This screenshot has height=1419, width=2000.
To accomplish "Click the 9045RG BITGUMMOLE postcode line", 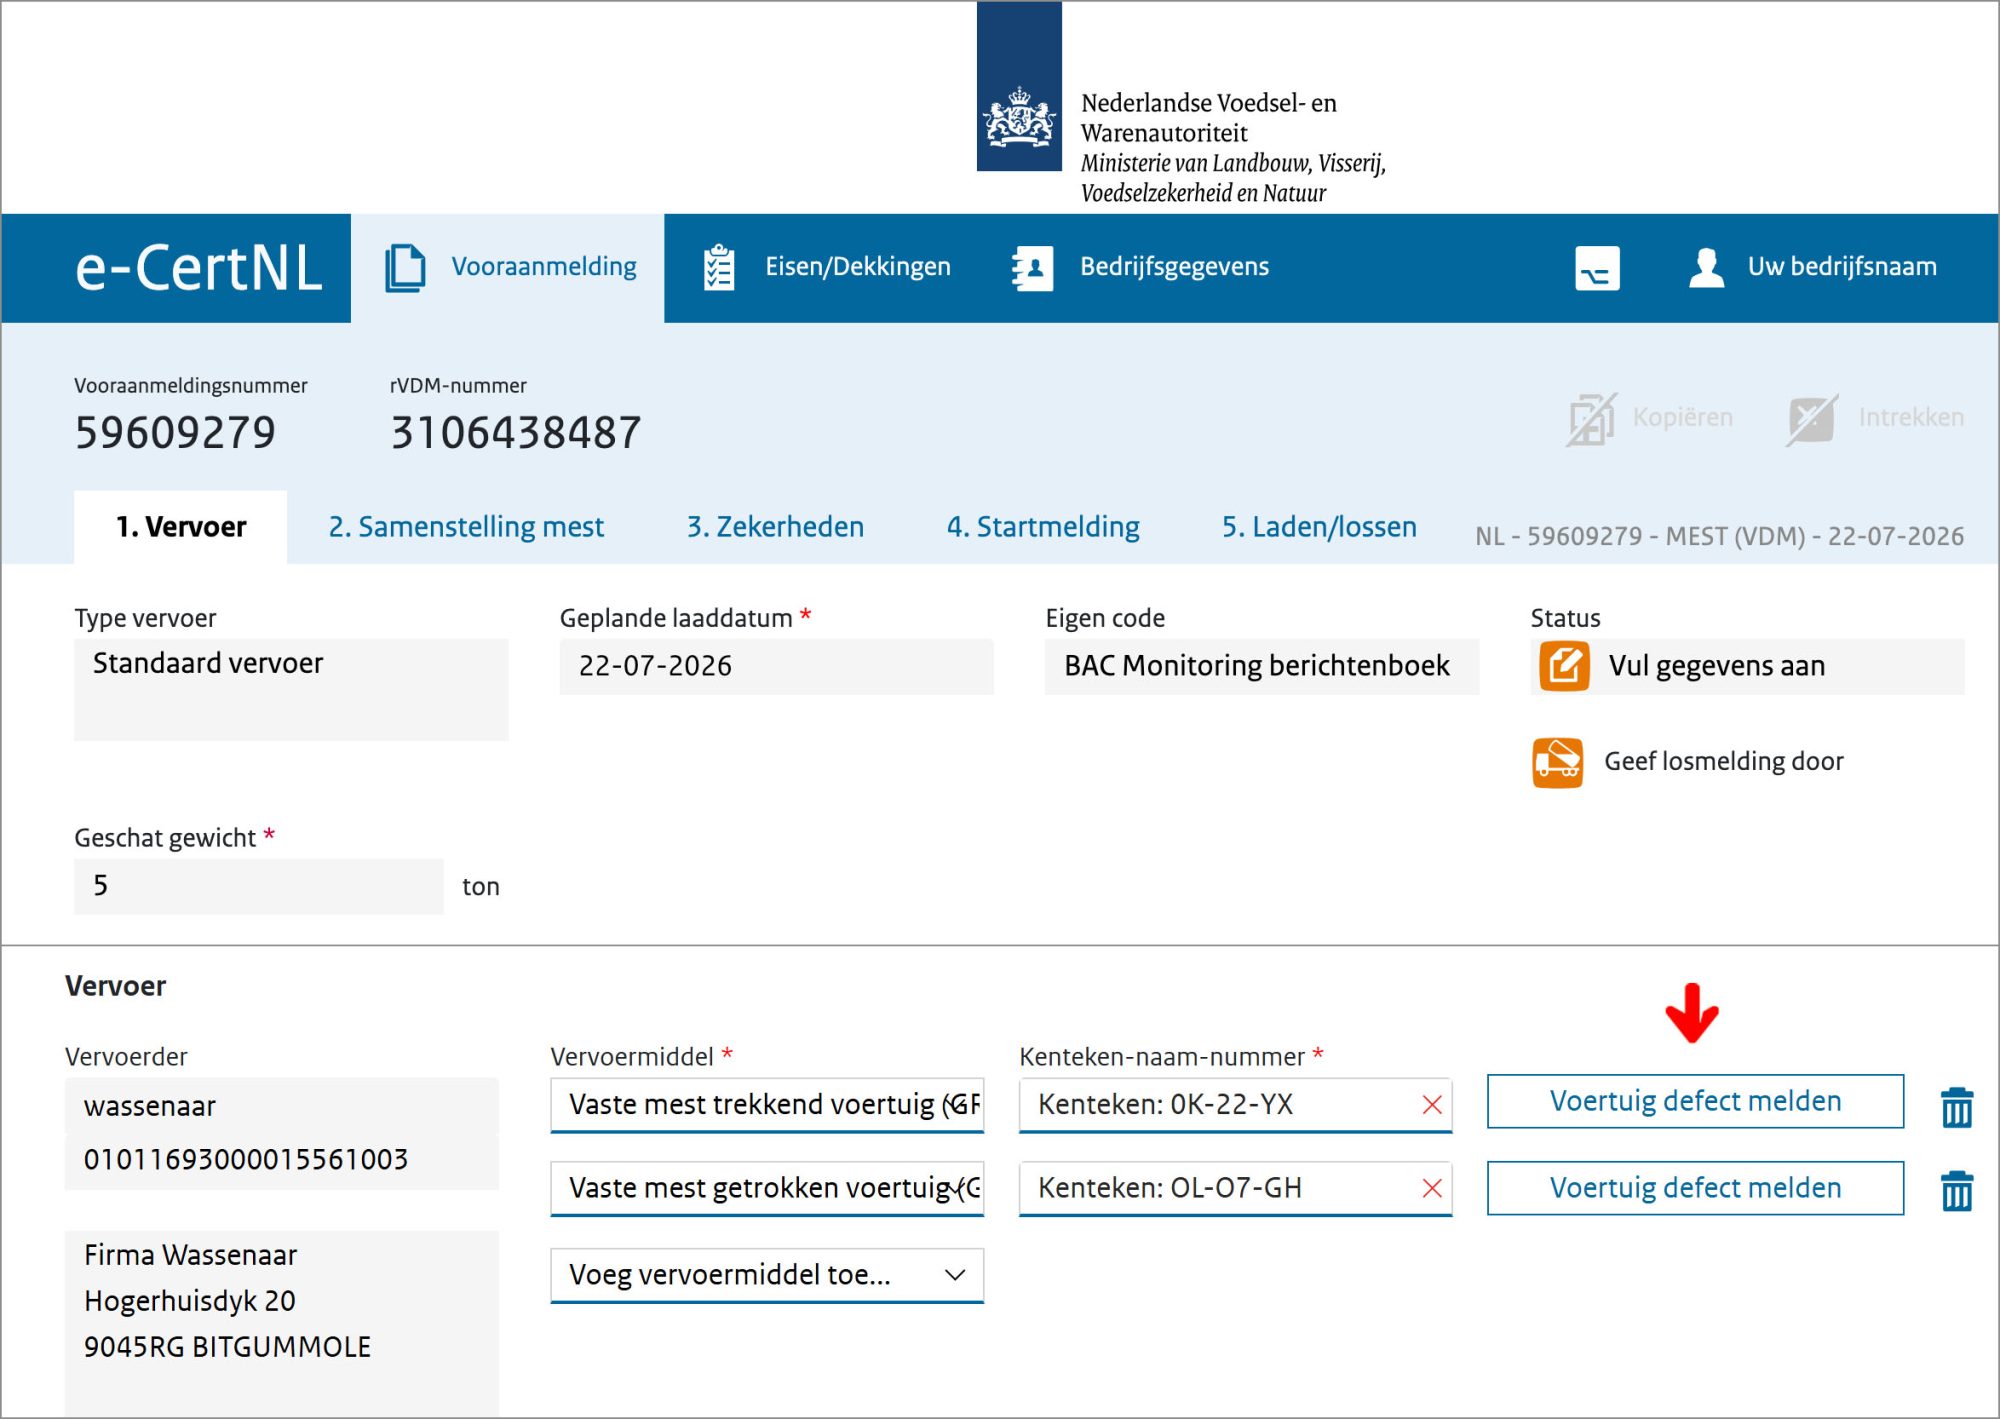I will pos(227,1347).
